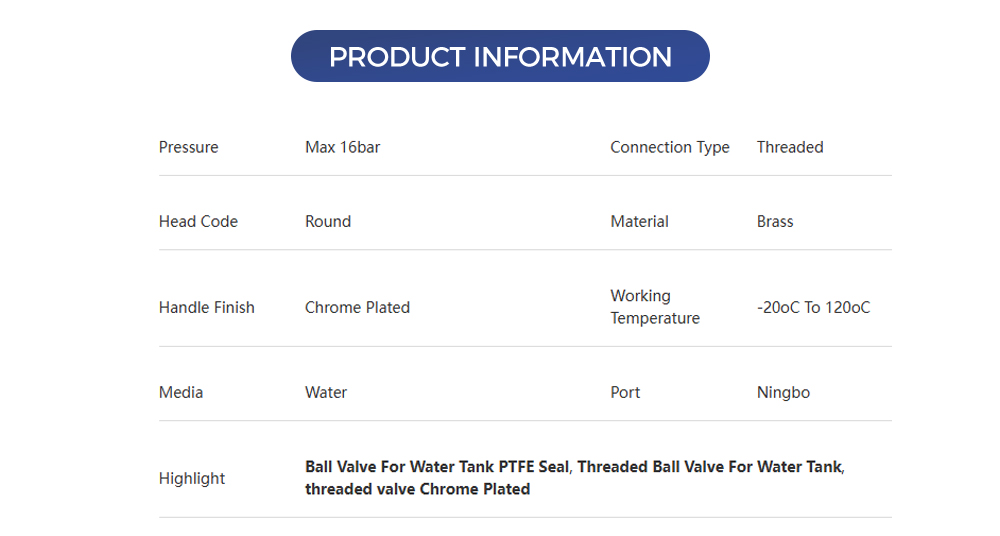Viewport: 1000px width, 536px height.
Task: Click the Handle Finish label
Action: (206, 307)
